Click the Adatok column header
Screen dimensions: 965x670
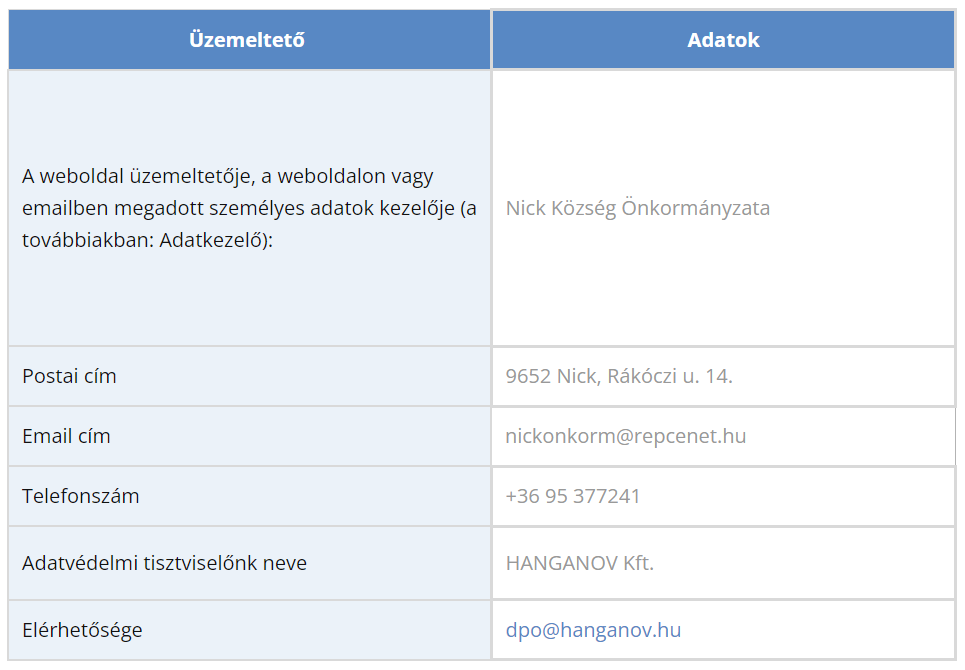click(724, 39)
